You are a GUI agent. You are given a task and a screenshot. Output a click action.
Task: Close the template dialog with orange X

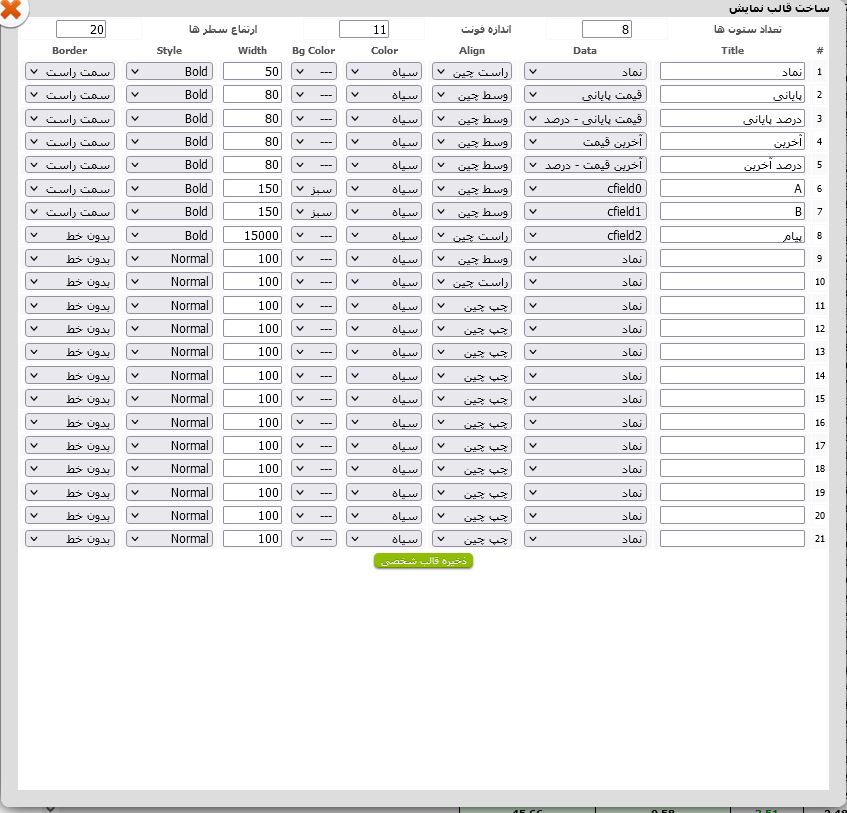tap(11, 12)
